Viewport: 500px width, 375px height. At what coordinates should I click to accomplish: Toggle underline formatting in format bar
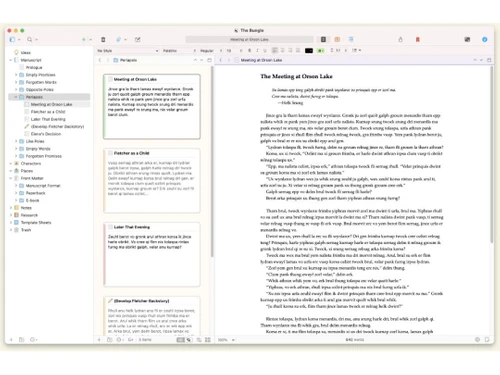click(x=265, y=50)
